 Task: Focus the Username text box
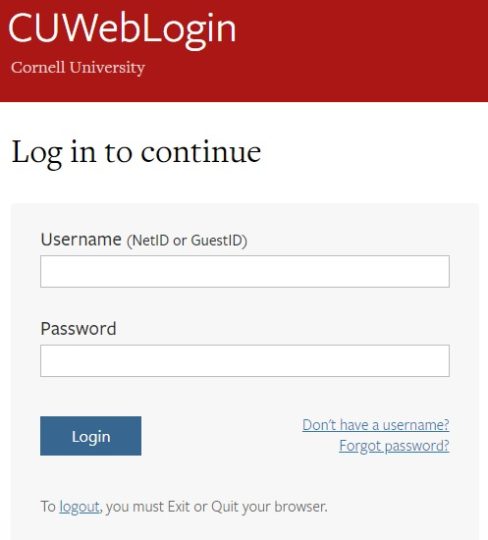tap(245, 271)
